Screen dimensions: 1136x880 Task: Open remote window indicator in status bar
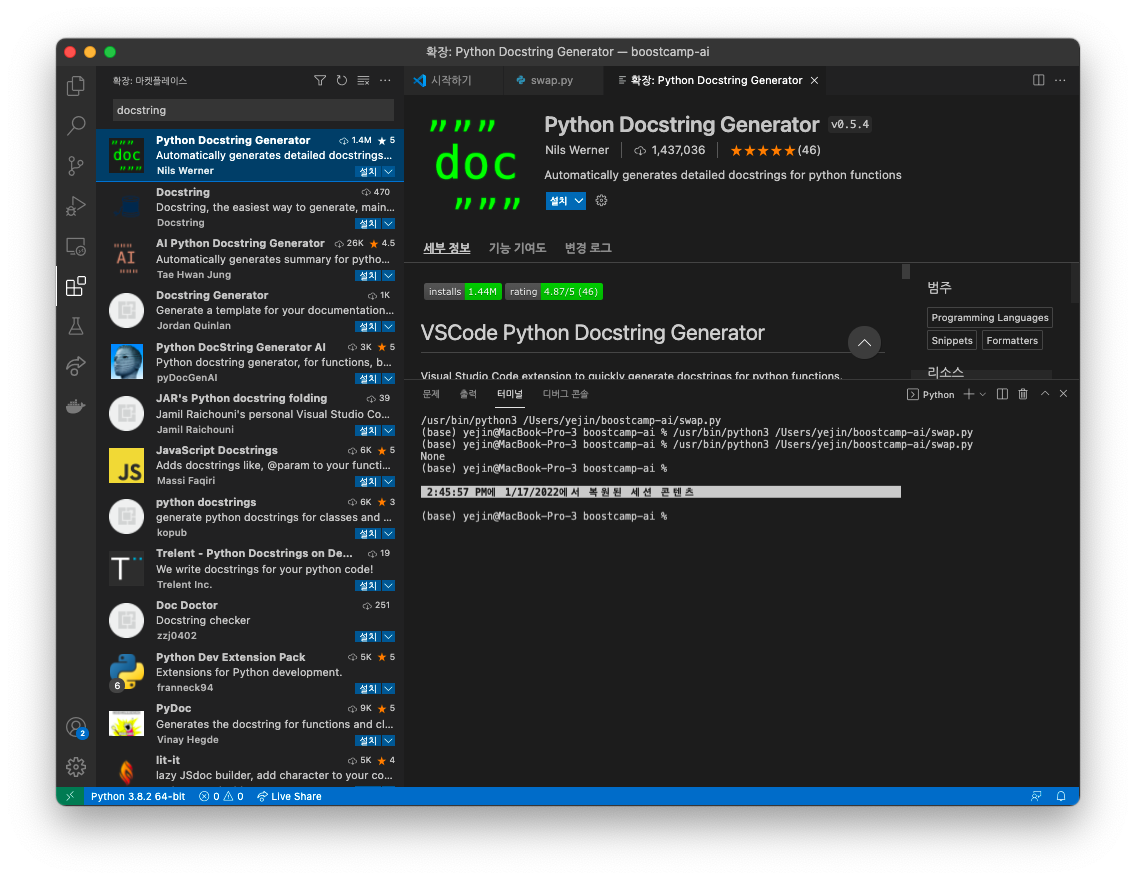point(70,796)
